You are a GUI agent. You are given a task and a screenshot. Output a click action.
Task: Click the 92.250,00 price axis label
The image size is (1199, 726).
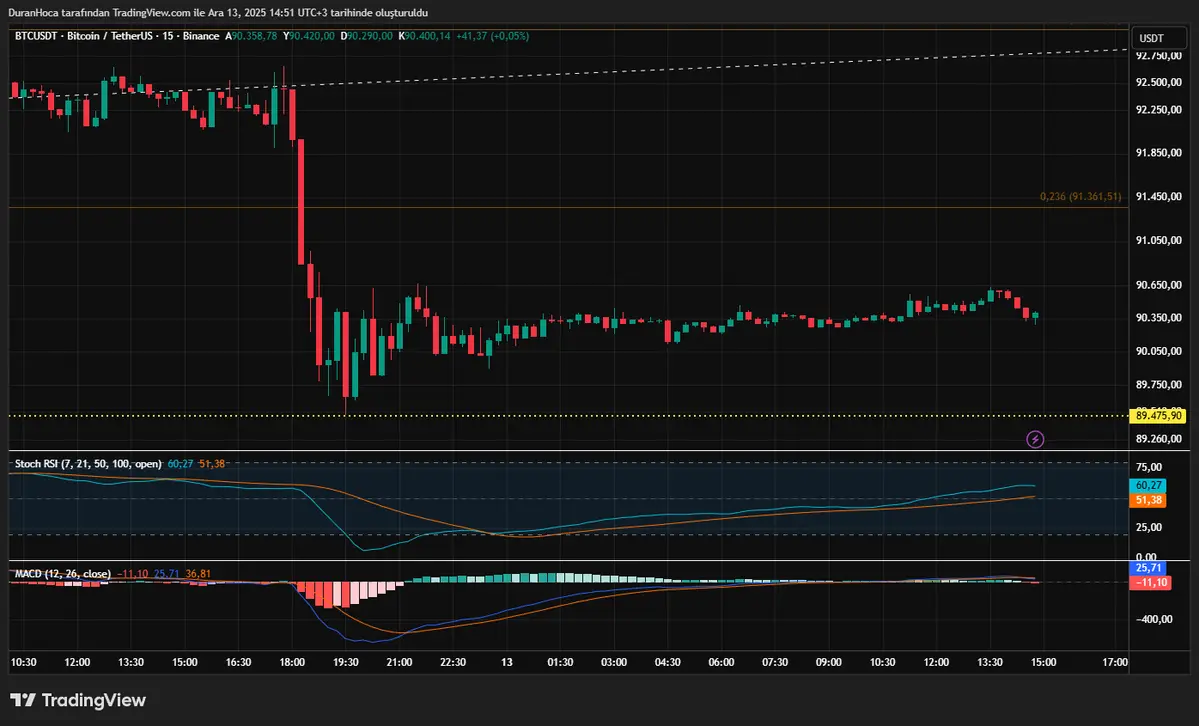point(1158,109)
